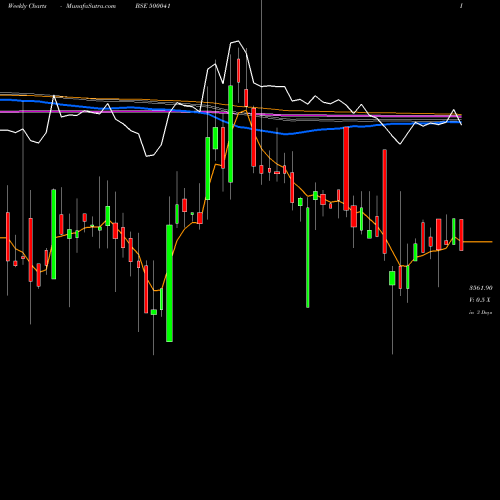Click the volume text 'V: 0.5 X'

pyautogui.click(x=480, y=300)
